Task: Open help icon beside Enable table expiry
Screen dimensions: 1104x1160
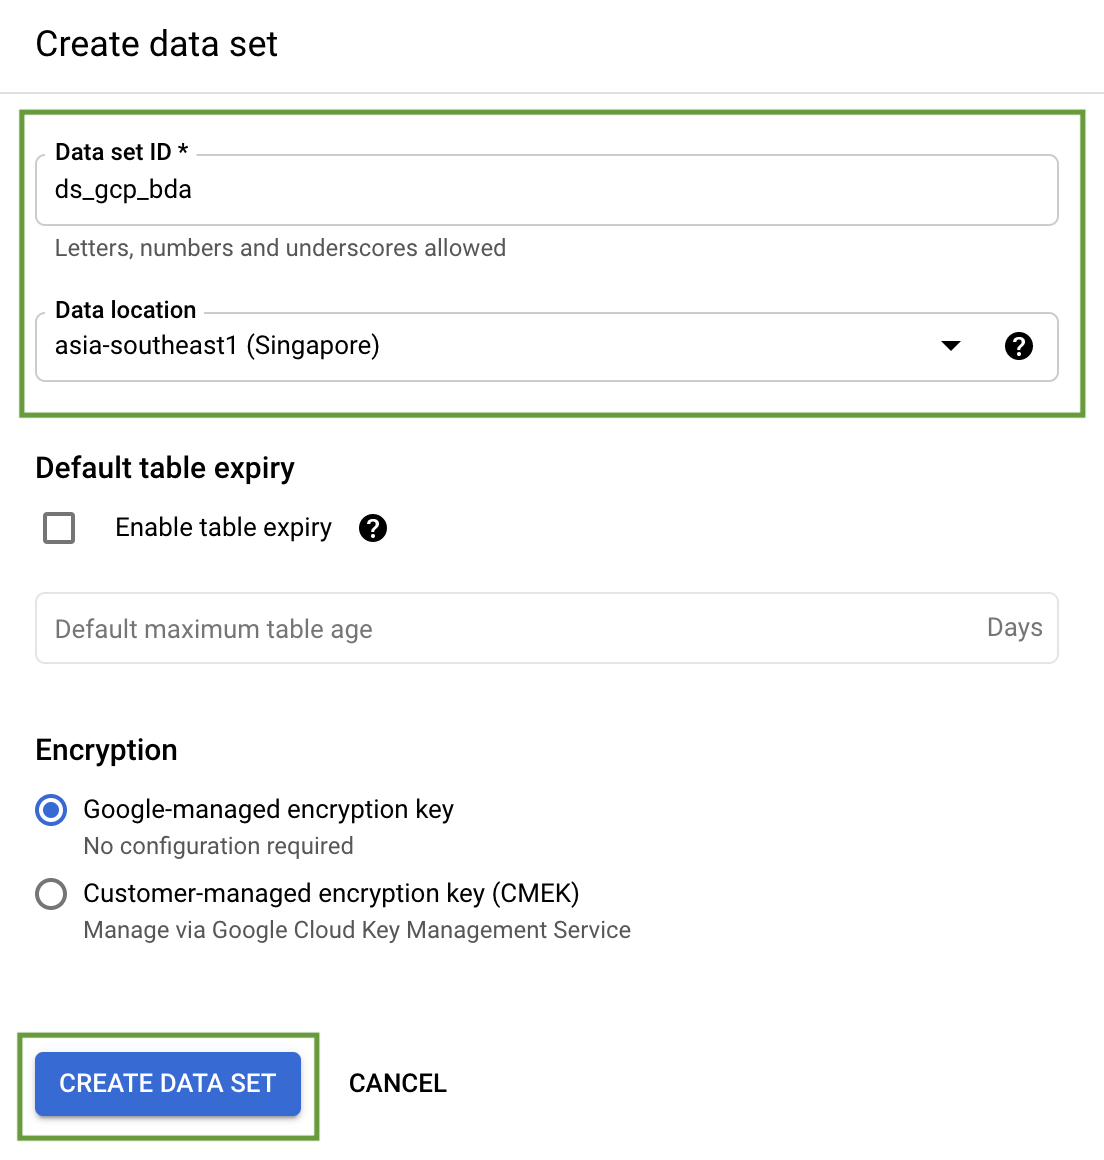Action: [373, 528]
